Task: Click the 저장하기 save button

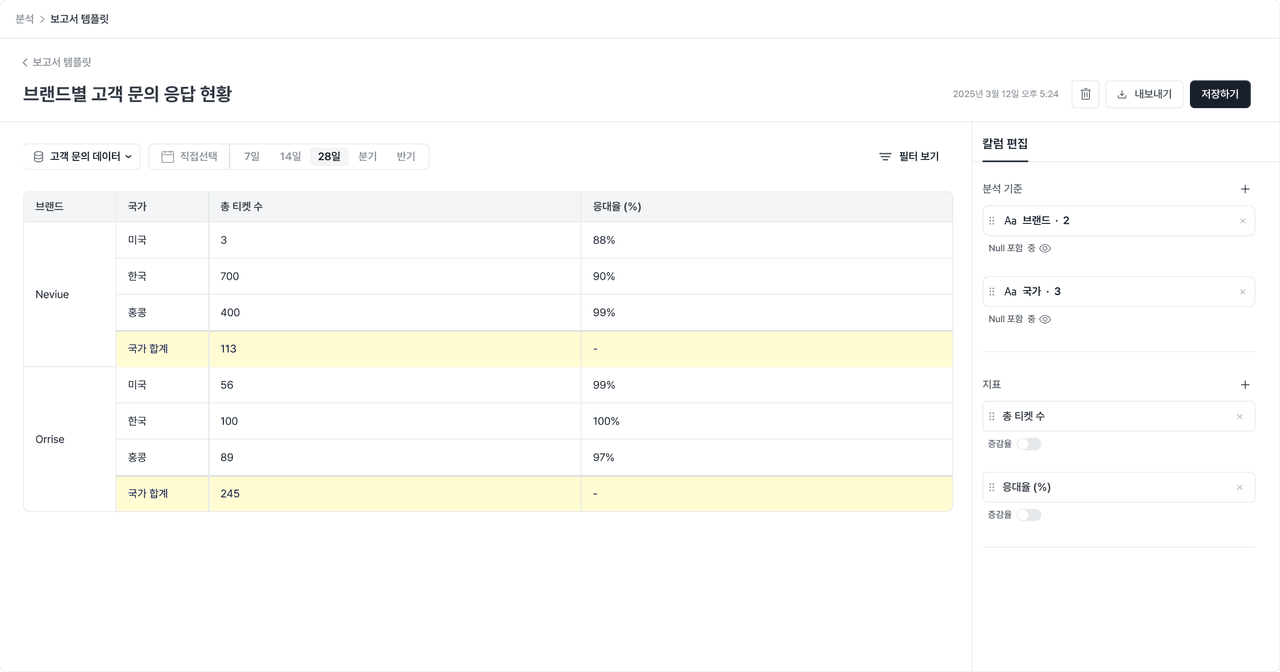Action: pos(1220,94)
